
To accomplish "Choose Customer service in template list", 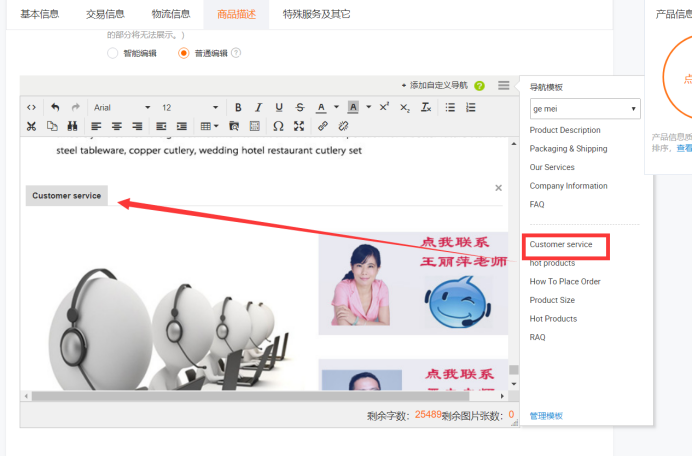I will 561,244.
